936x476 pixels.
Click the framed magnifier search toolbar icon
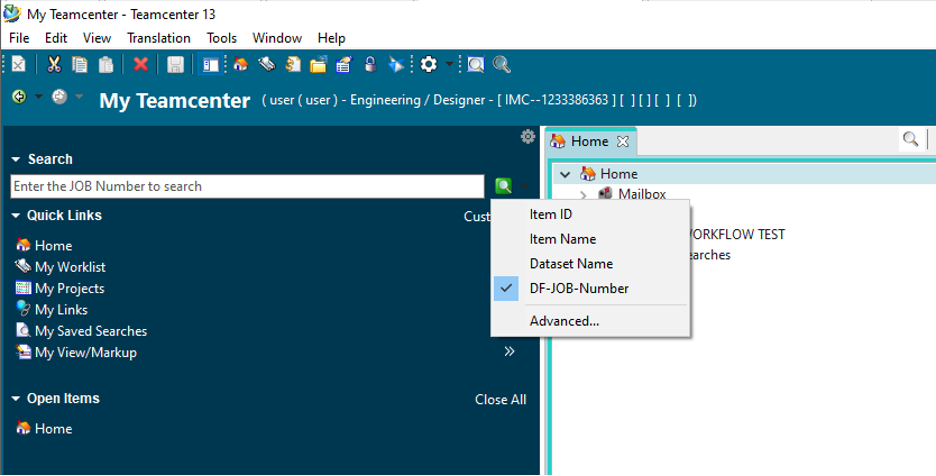coord(476,65)
